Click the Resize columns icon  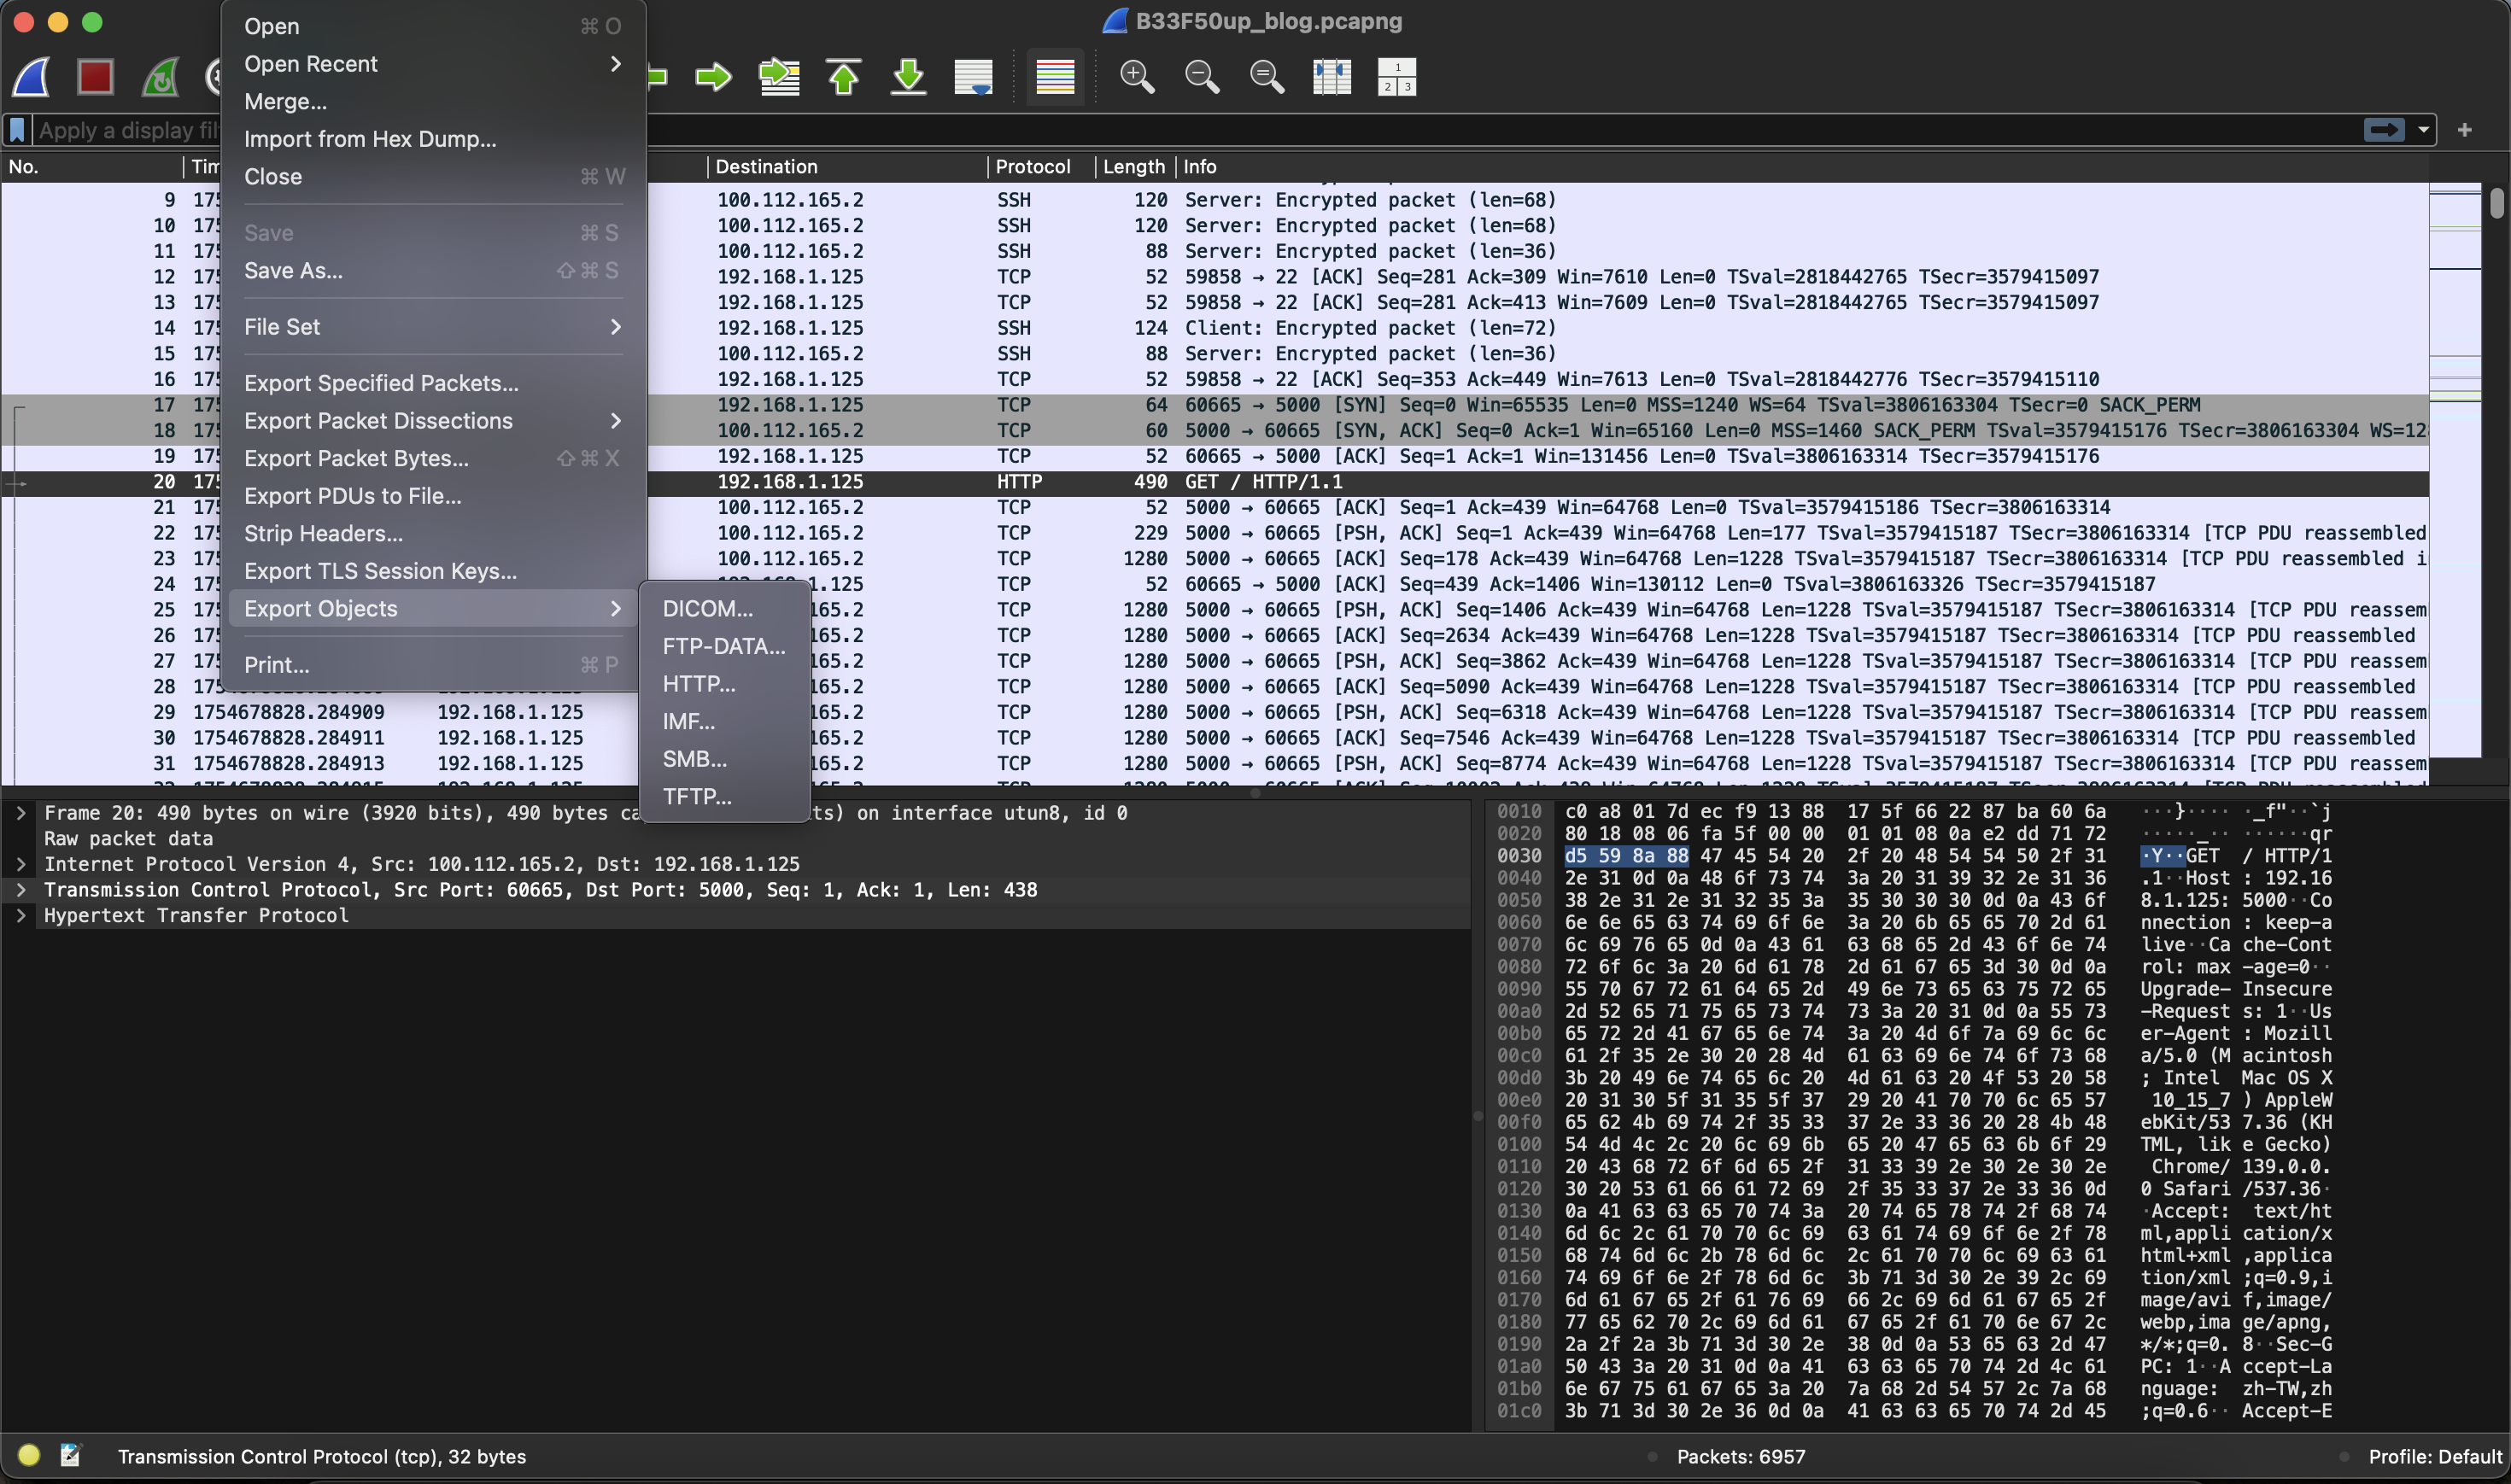coord(1331,77)
